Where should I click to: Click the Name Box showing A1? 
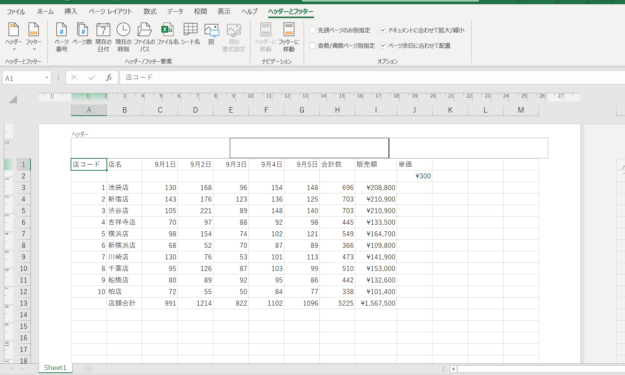point(23,78)
